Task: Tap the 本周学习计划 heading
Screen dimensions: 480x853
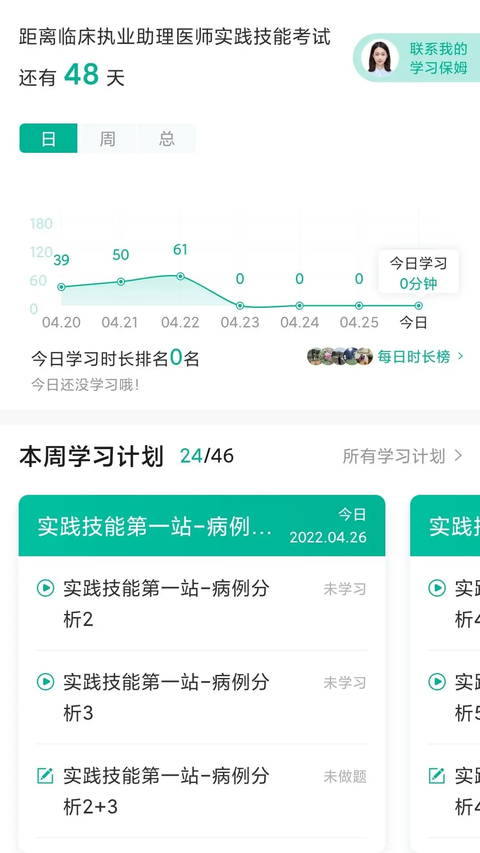Action: pos(91,456)
